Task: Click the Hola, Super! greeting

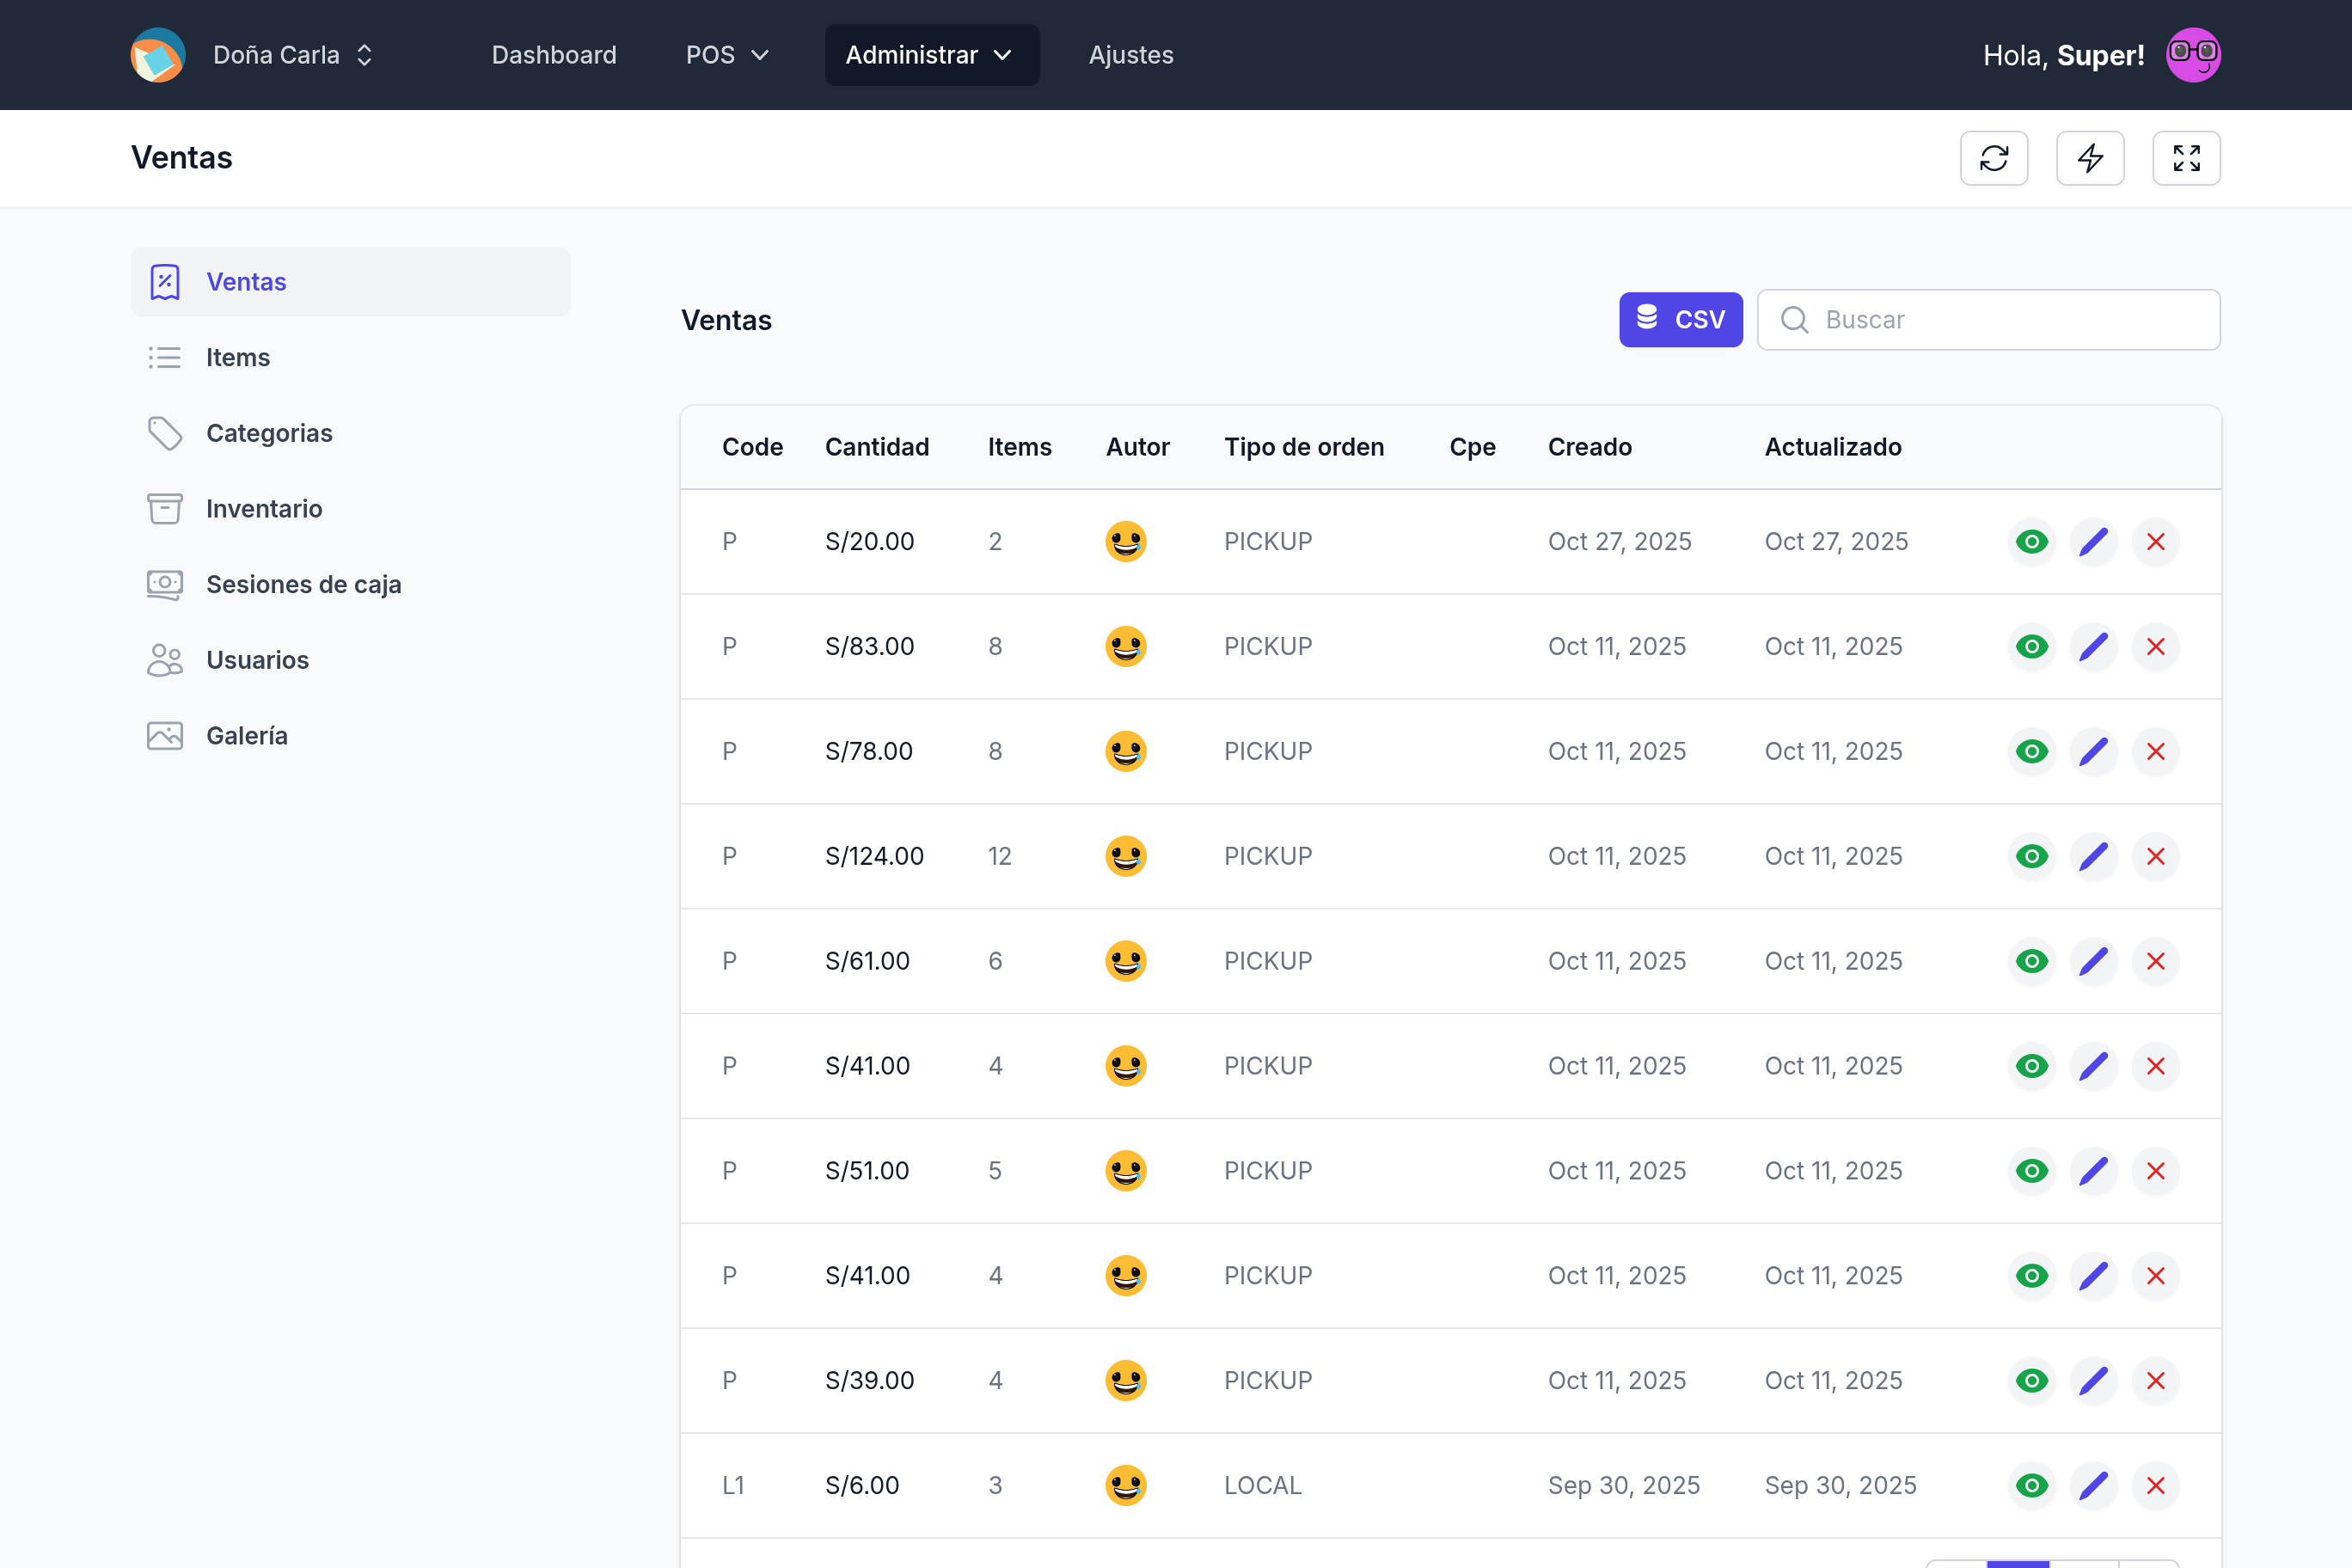Action: pos(2064,55)
